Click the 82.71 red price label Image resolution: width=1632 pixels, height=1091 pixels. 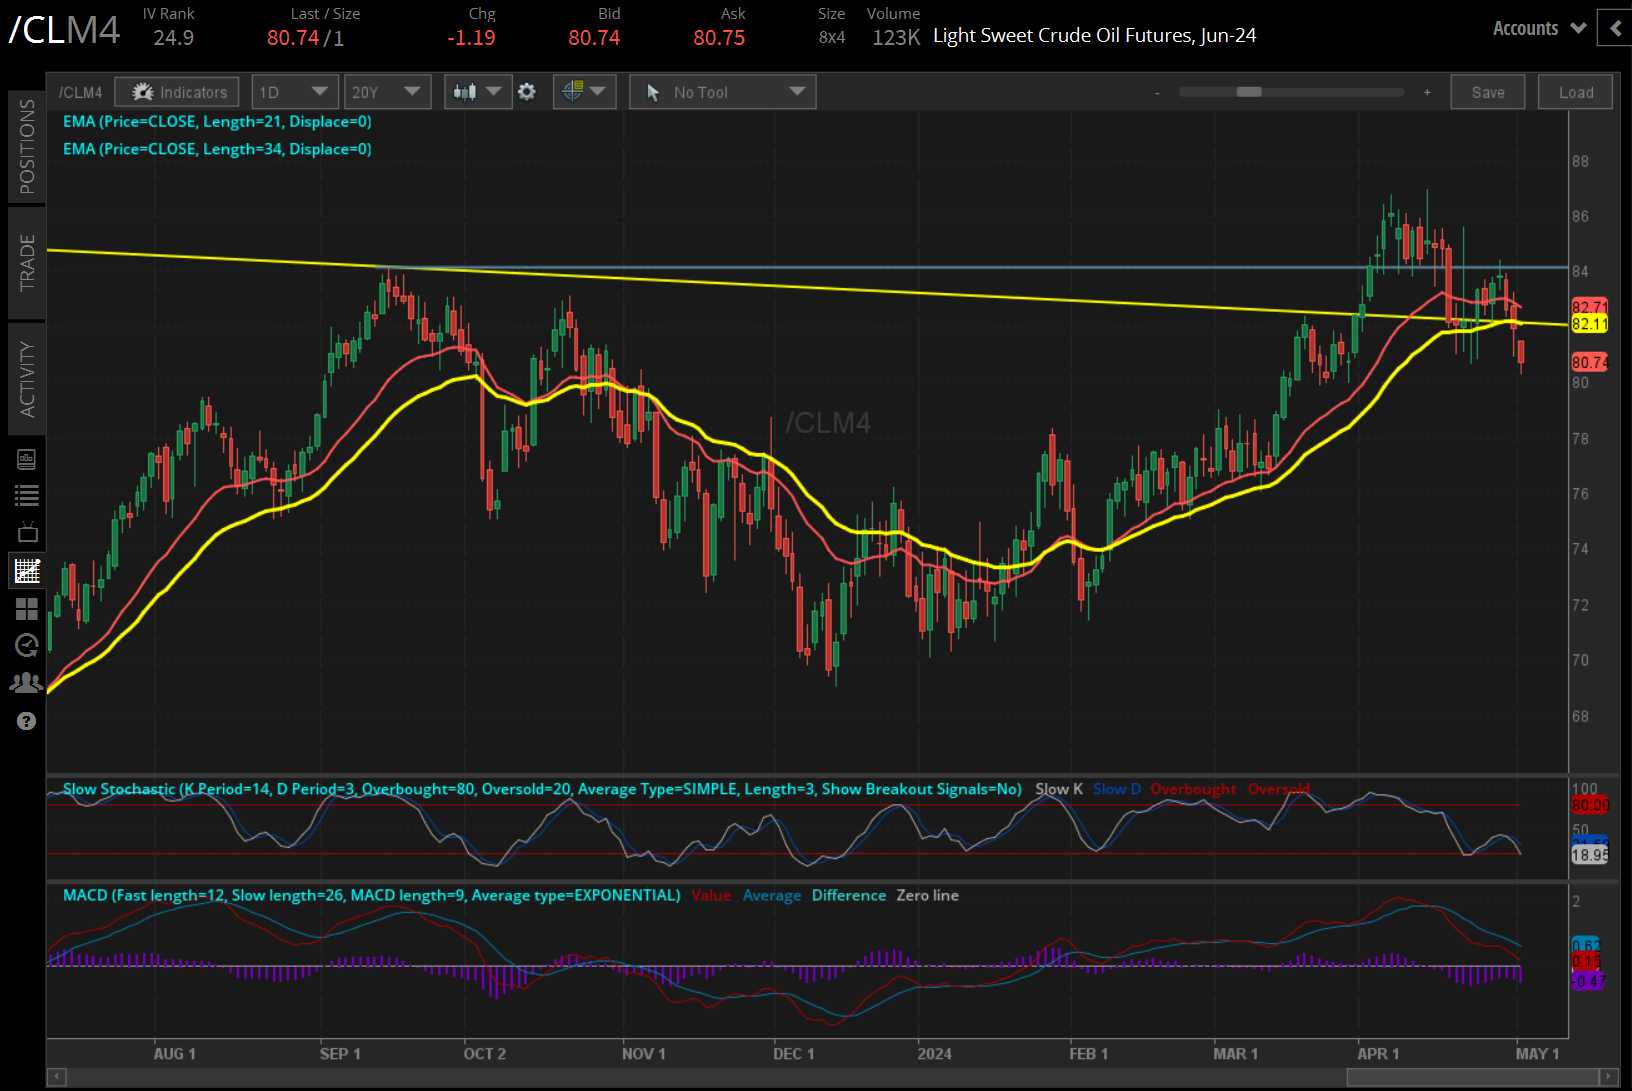click(1589, 307)
